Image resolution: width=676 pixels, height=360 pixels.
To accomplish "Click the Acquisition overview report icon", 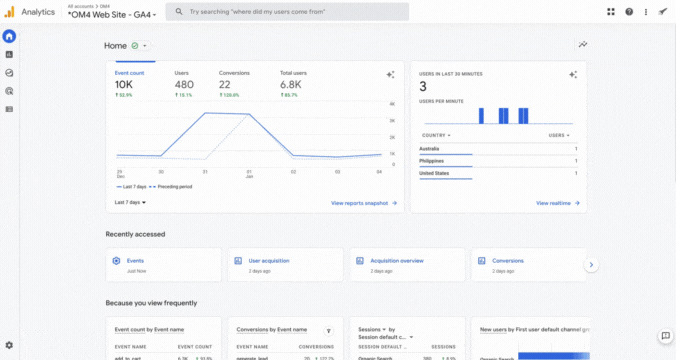I will (x=360, y=261).
